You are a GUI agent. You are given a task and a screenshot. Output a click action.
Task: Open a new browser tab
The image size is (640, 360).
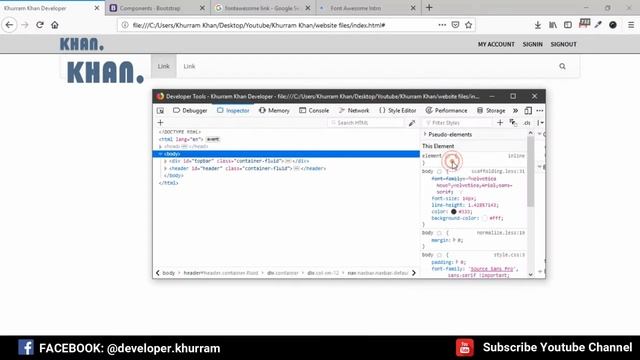pyautogui.click(x=429, y=8)
